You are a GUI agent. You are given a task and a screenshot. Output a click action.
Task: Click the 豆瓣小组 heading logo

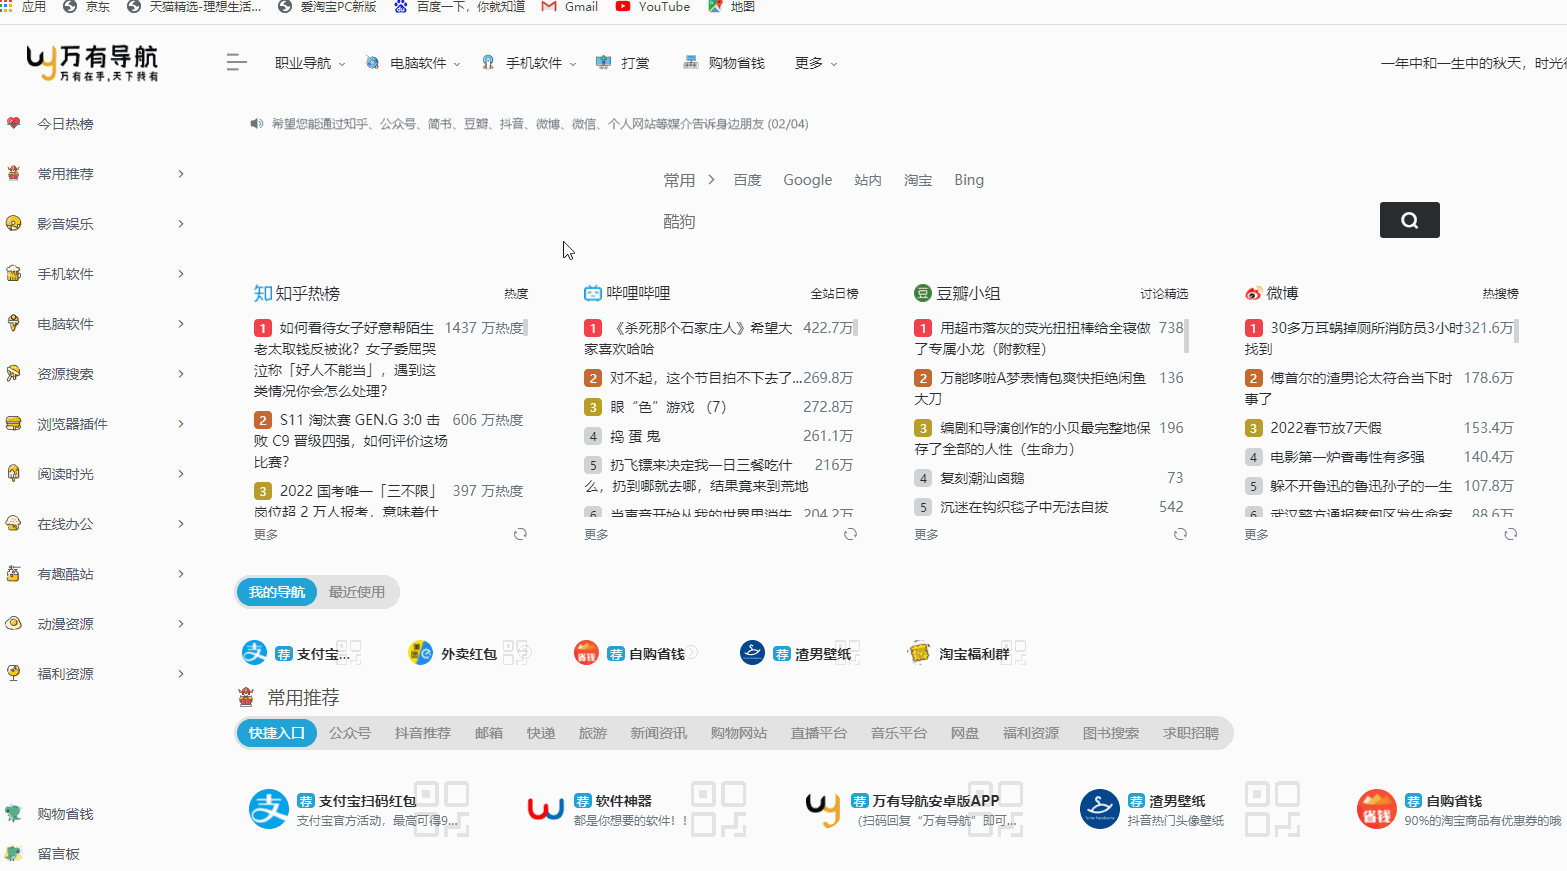pyautogui.click(x=922, y=293)
